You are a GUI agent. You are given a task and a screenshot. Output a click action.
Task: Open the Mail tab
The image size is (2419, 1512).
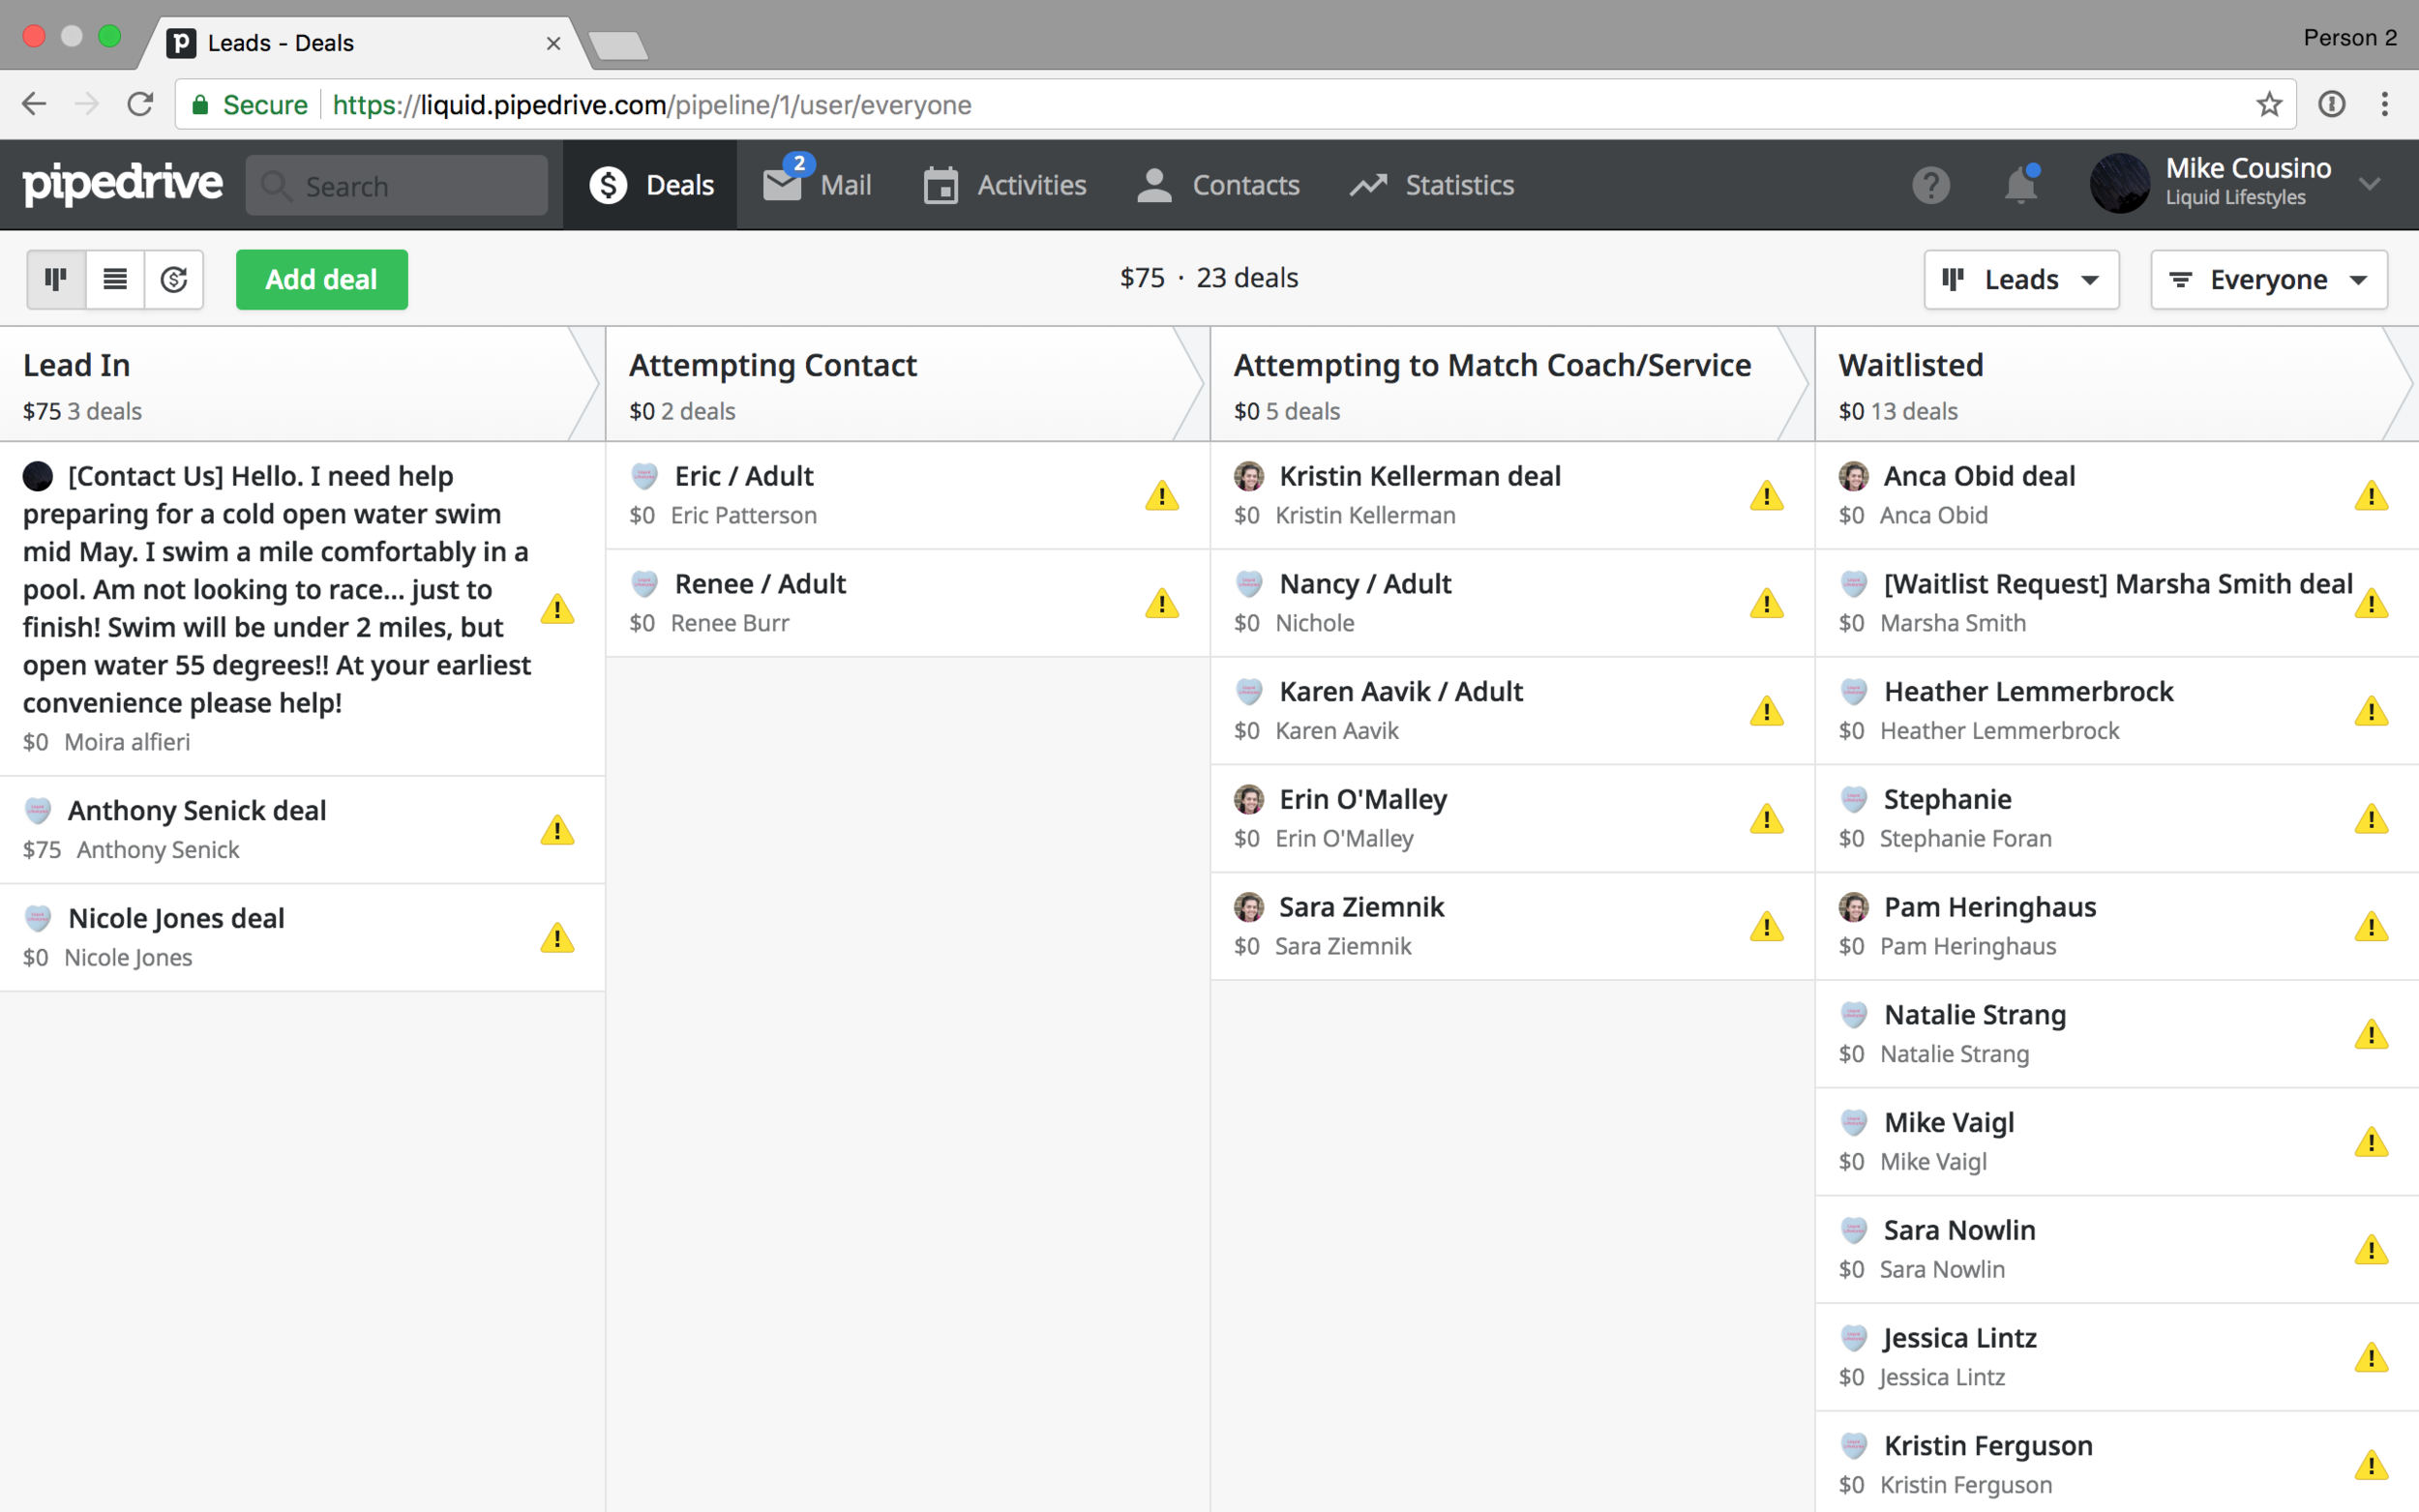817,185
